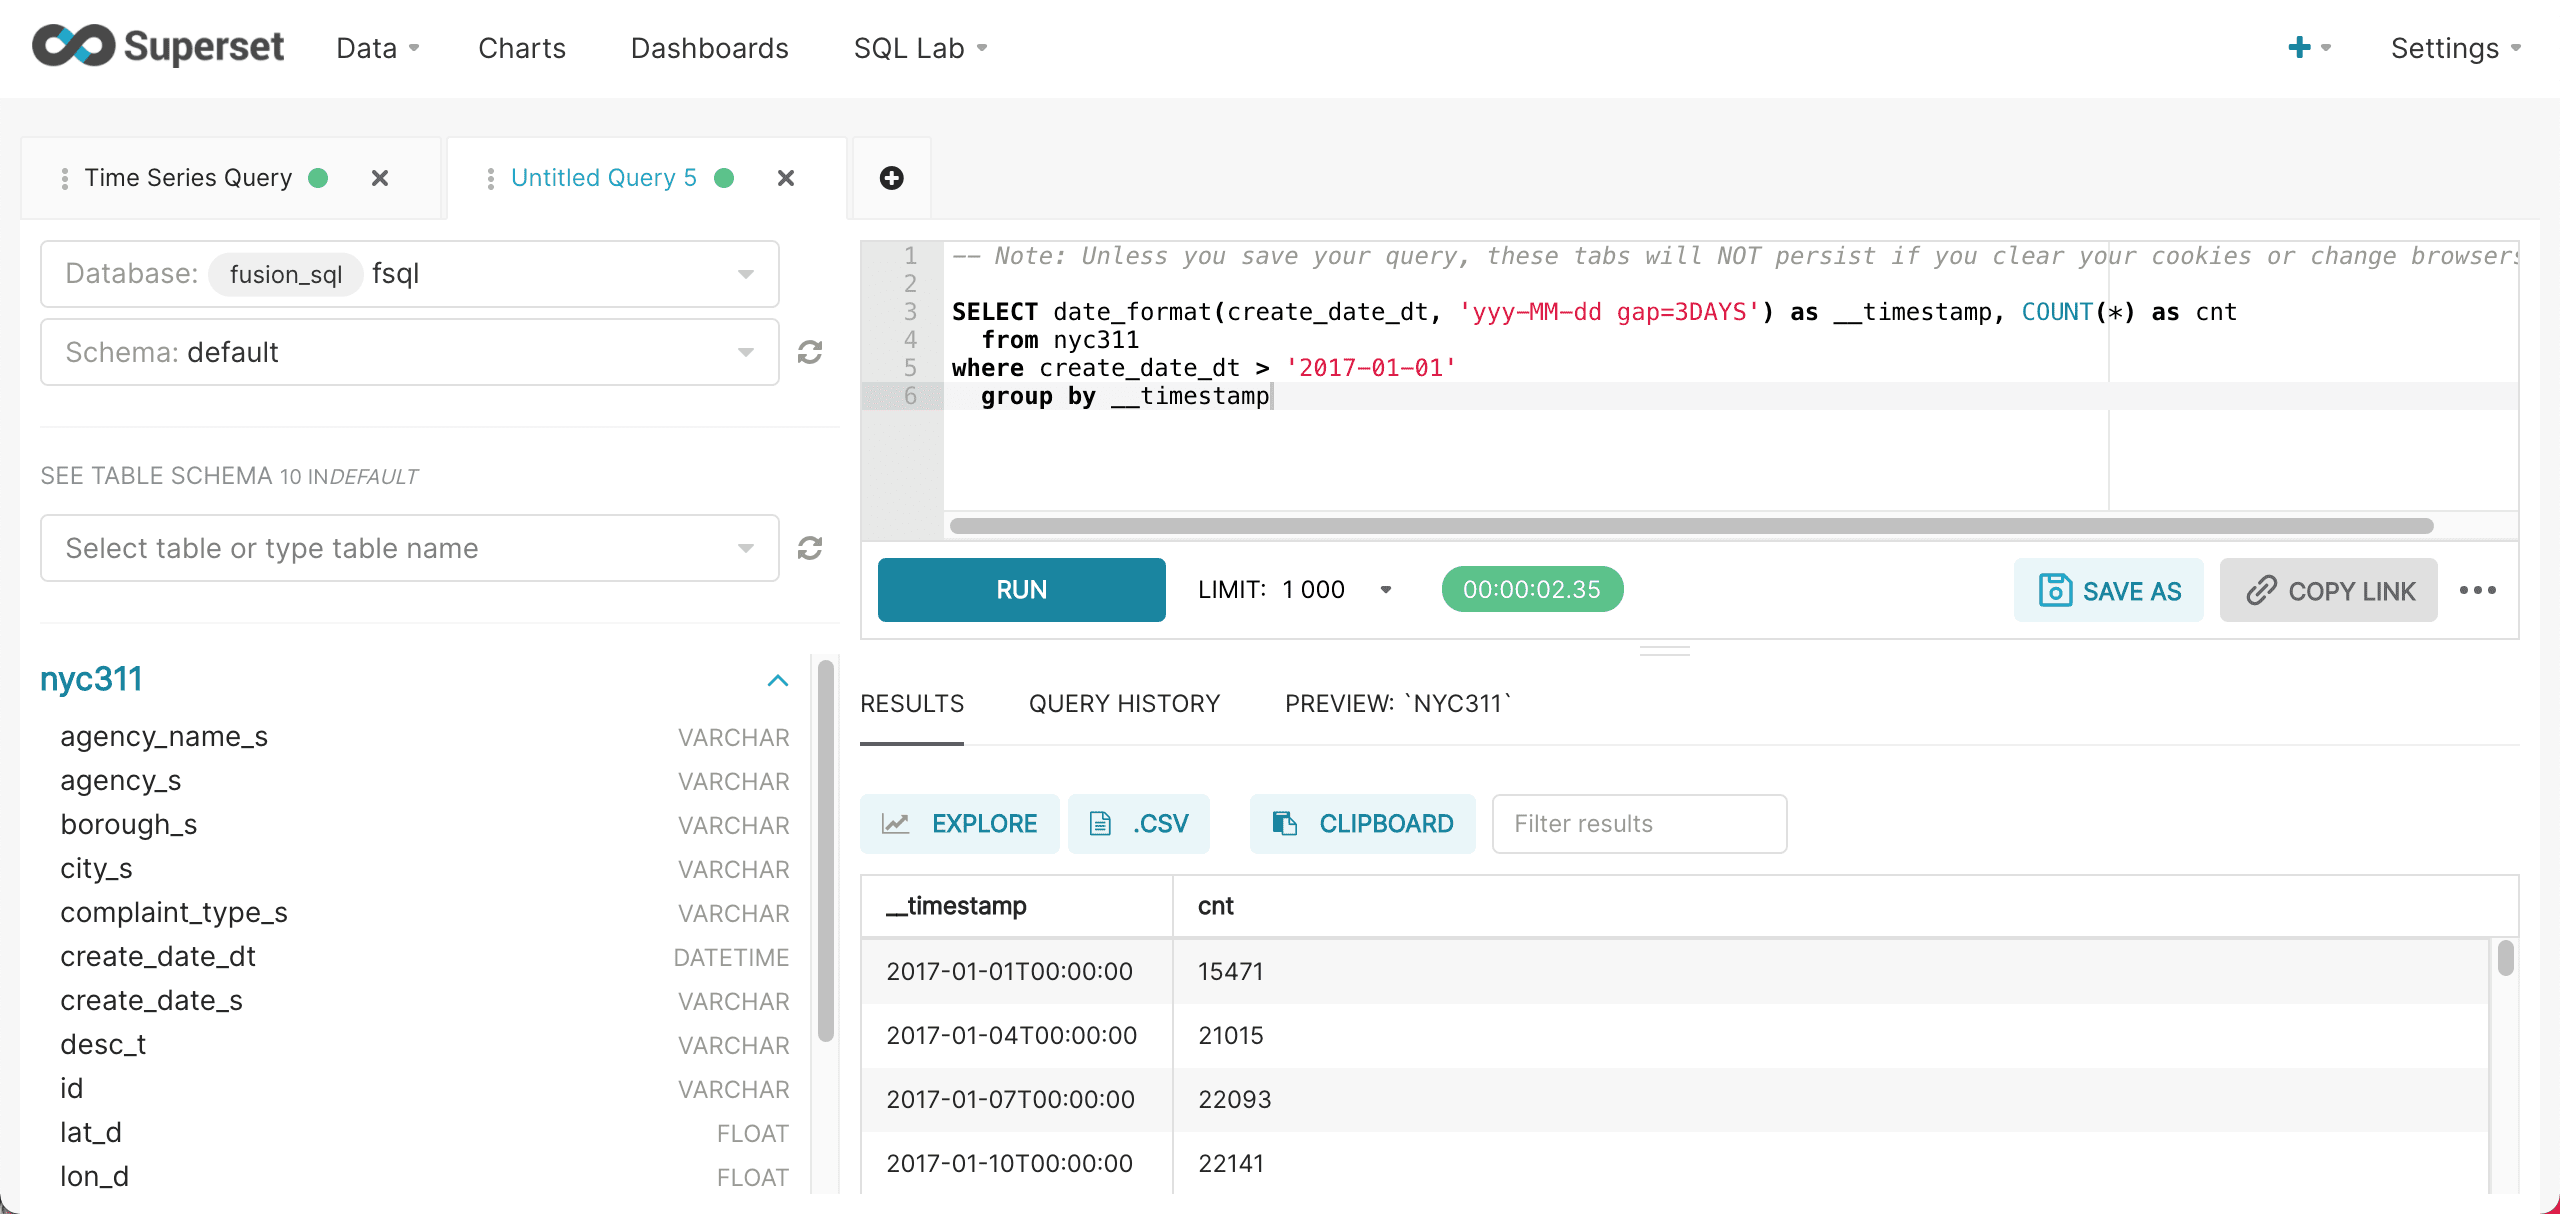The image size is (2560, 1214).
Task: Run the SQL query
Action: coord(1021,590)
